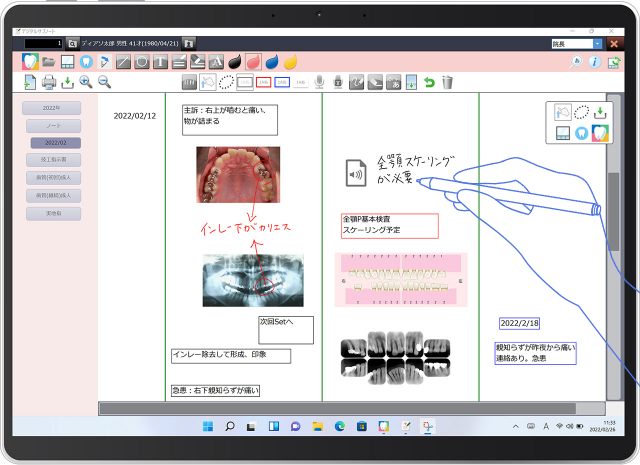Click the zoom in magnifier icon
This screenshot has width=640, height=465.
86,82
